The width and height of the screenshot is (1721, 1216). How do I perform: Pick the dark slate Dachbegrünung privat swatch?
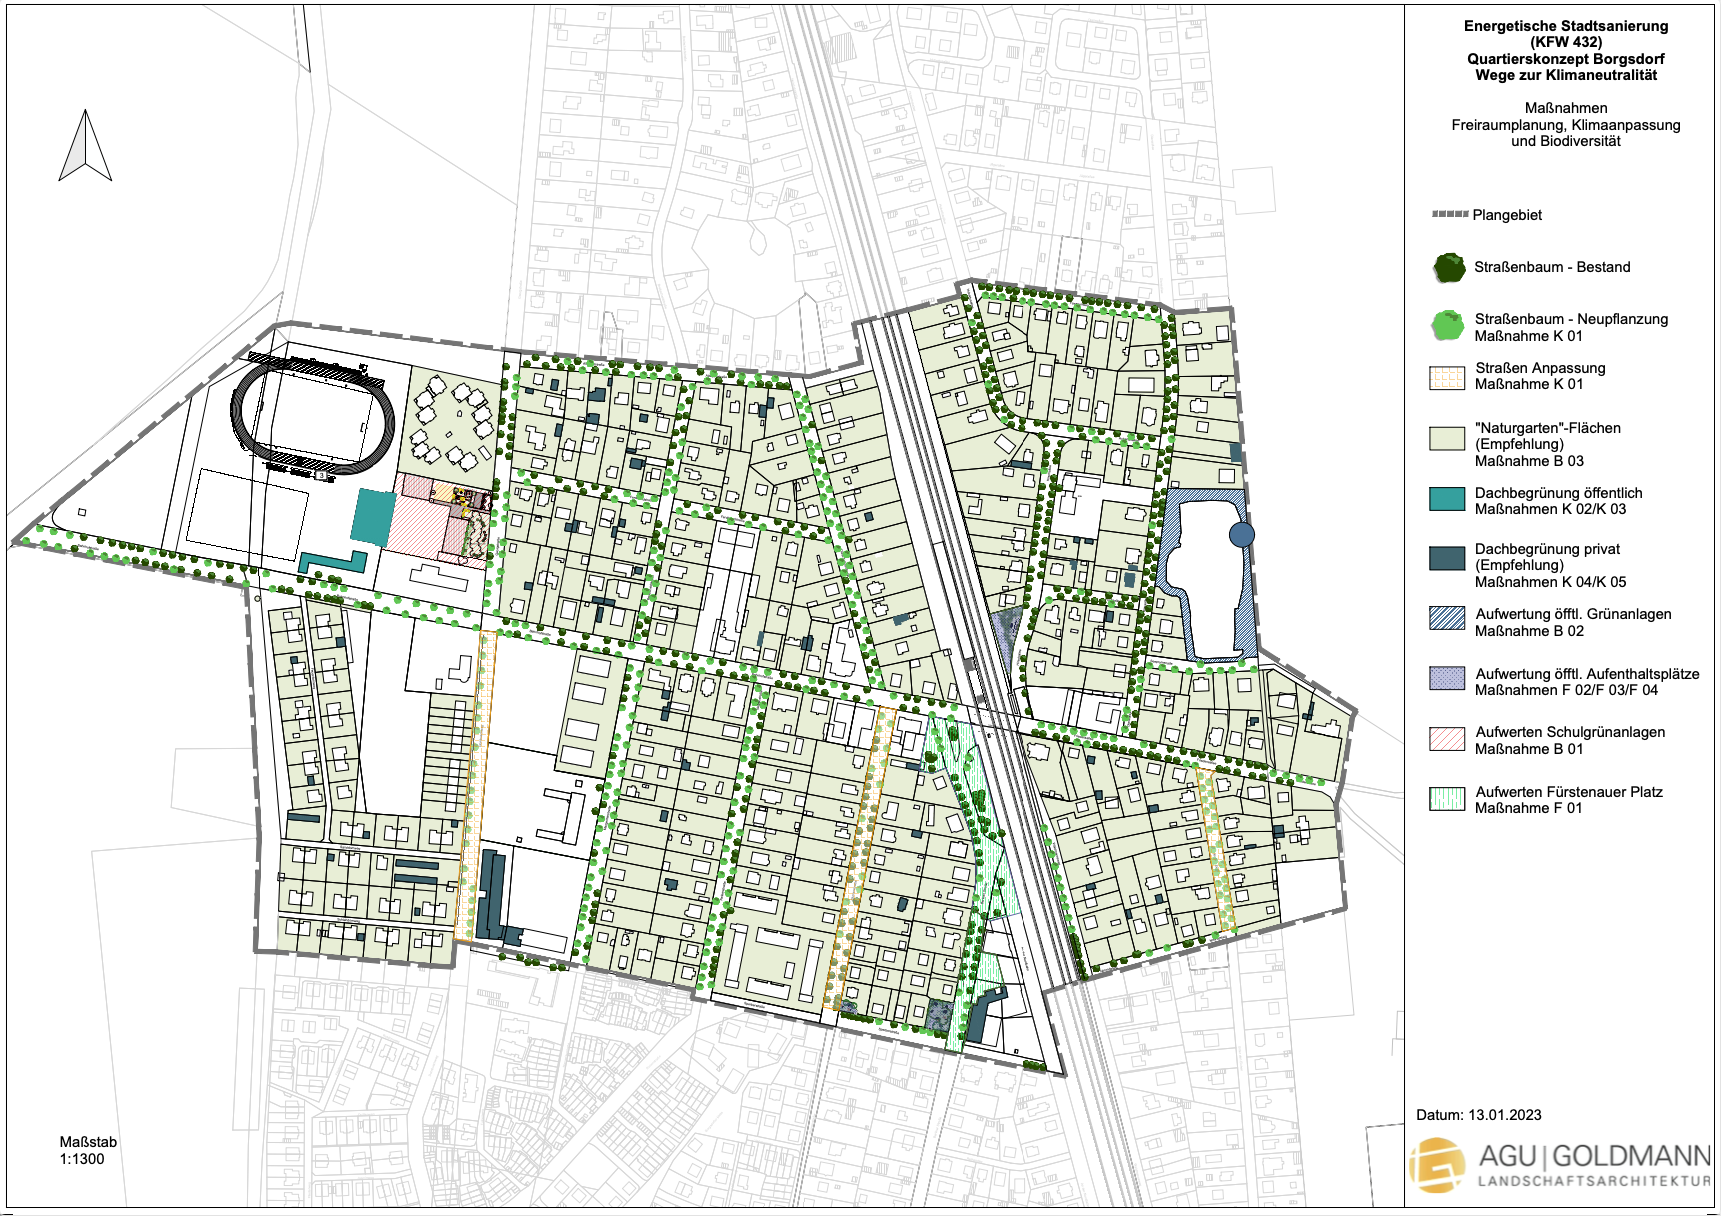coord(1447,558)
